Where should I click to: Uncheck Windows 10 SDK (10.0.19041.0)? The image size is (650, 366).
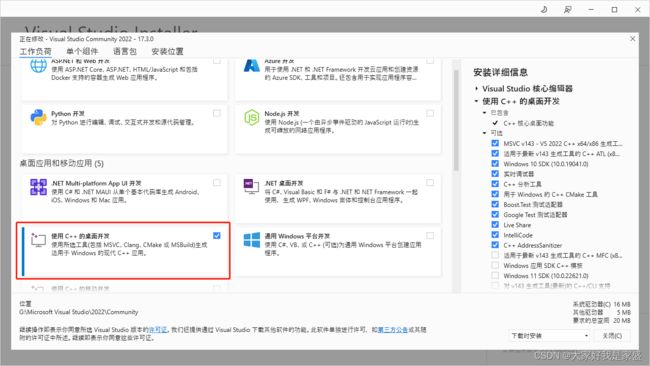pos(495,163)
